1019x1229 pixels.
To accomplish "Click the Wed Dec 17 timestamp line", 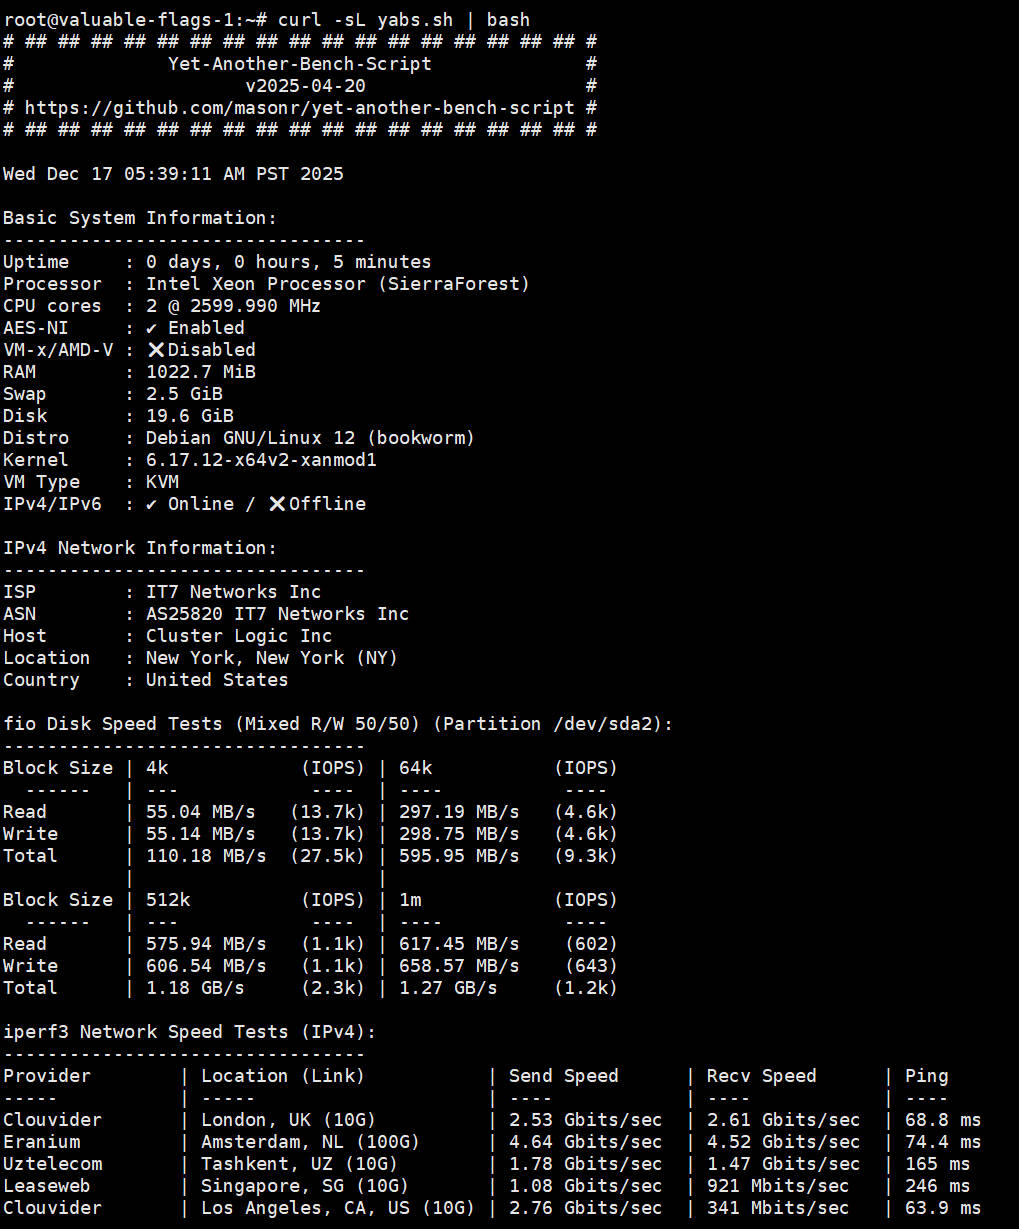I will click(173, 174).
